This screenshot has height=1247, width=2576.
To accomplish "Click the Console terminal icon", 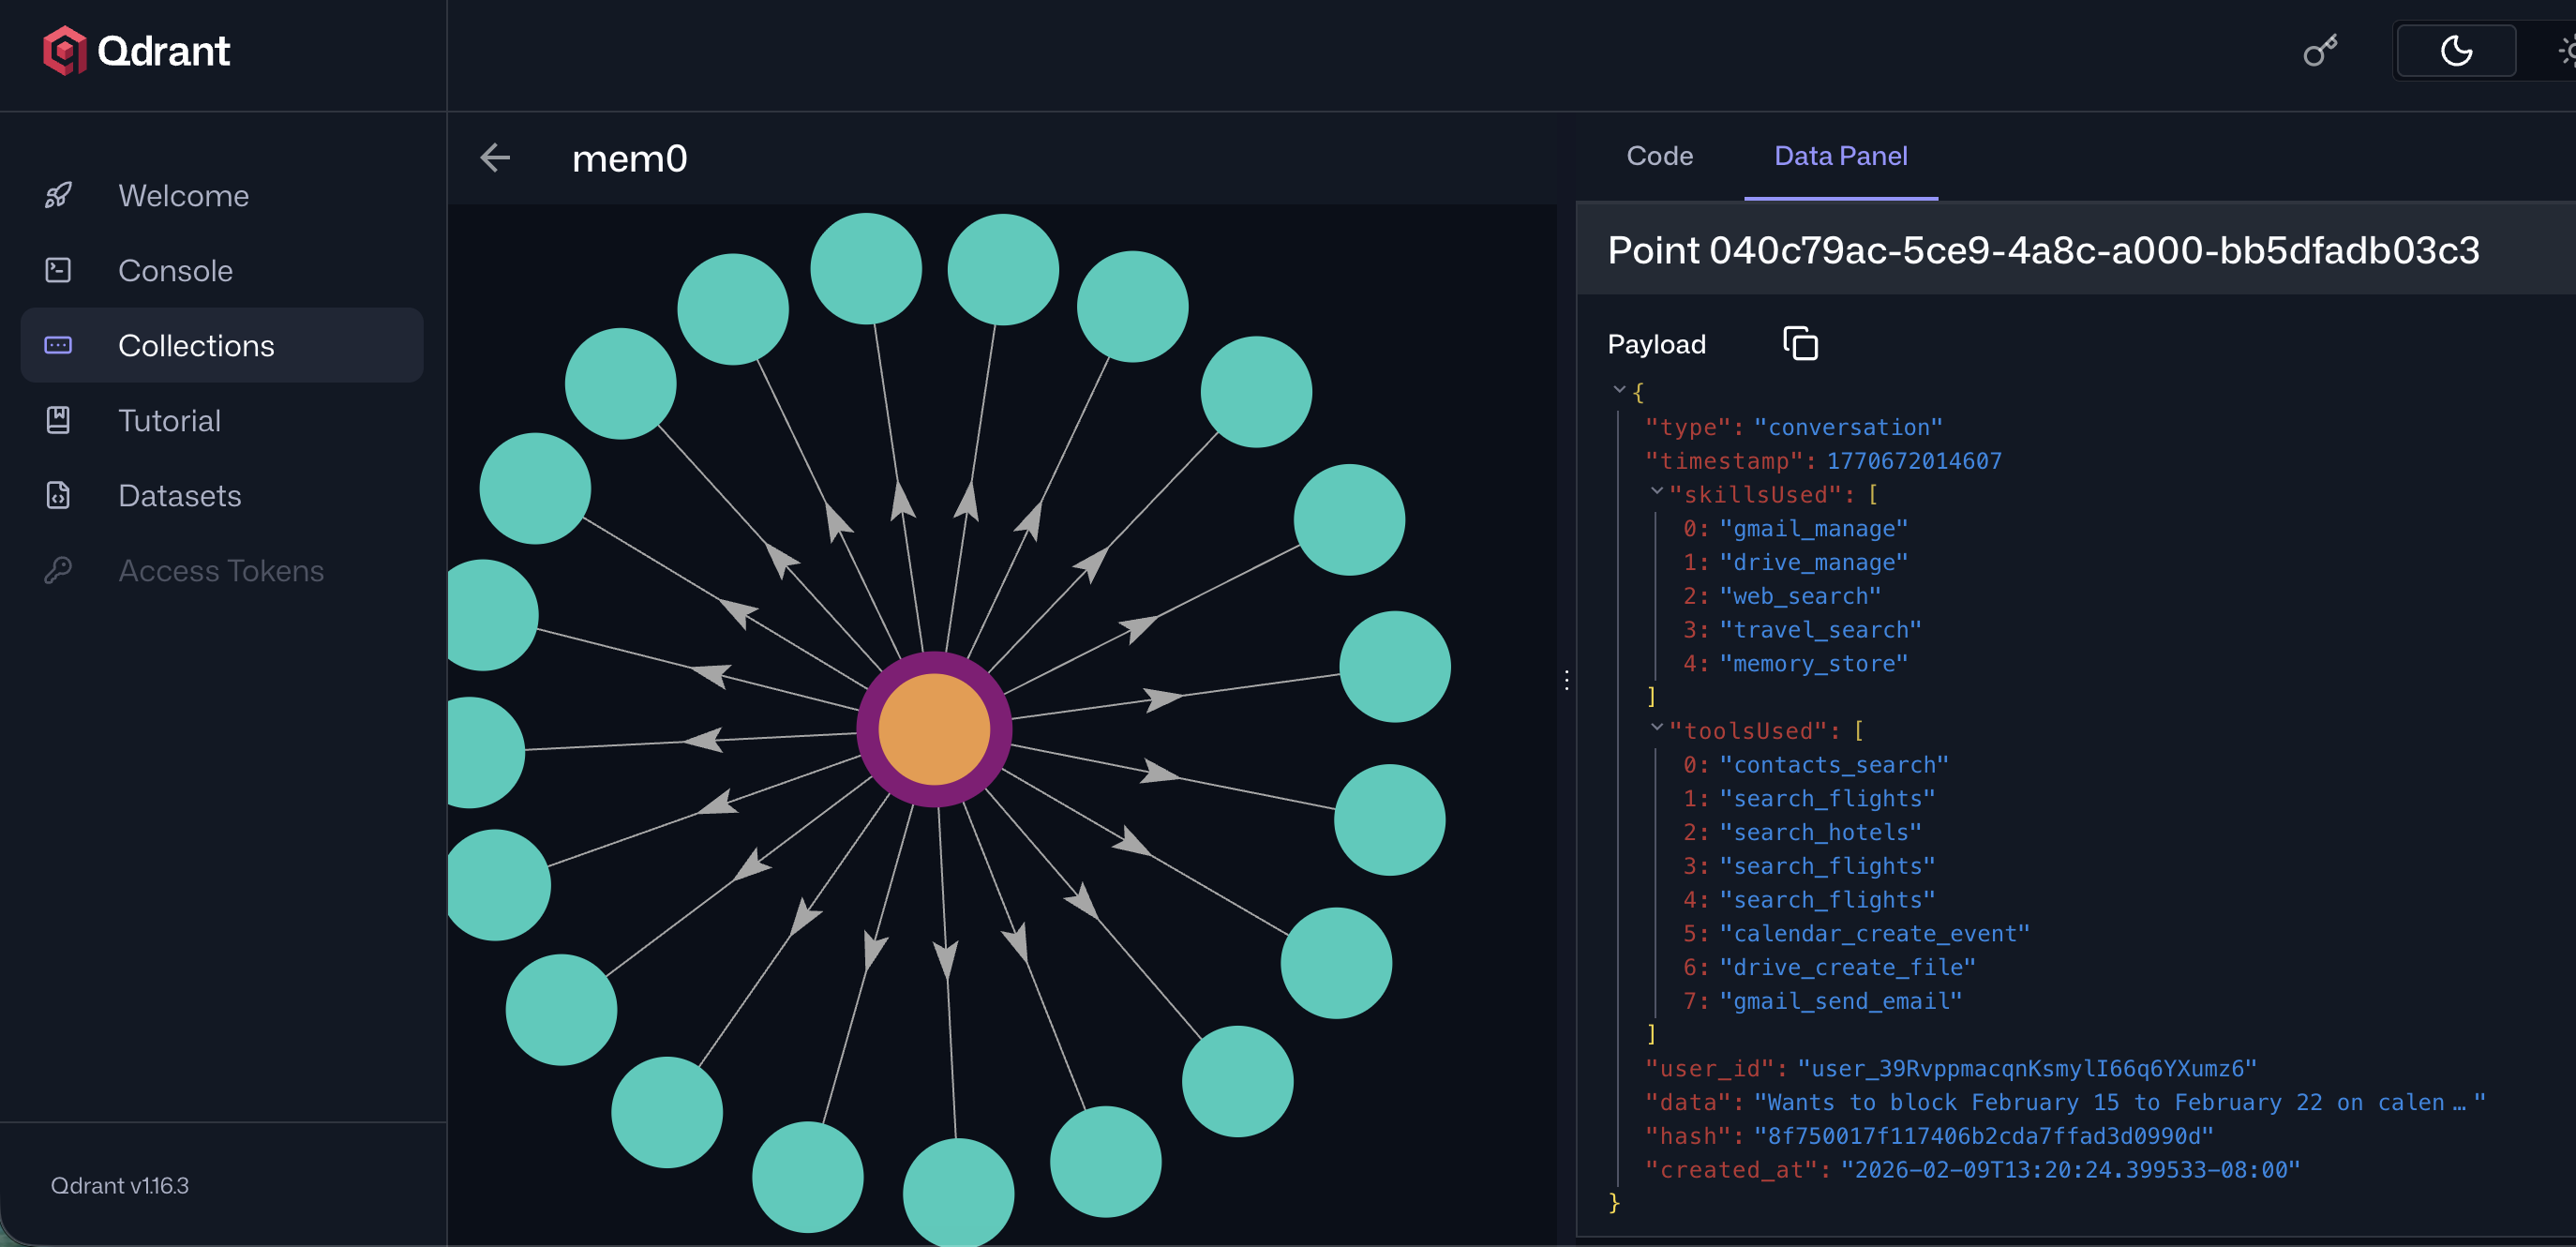I will [x=58, y=270].
